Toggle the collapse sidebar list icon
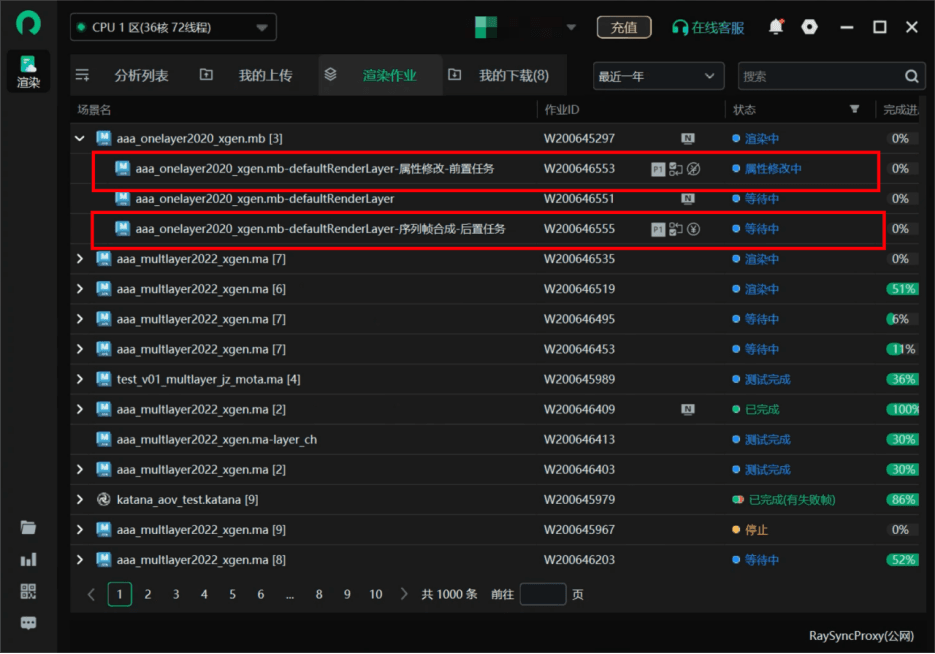 click(x=83, y=75)
